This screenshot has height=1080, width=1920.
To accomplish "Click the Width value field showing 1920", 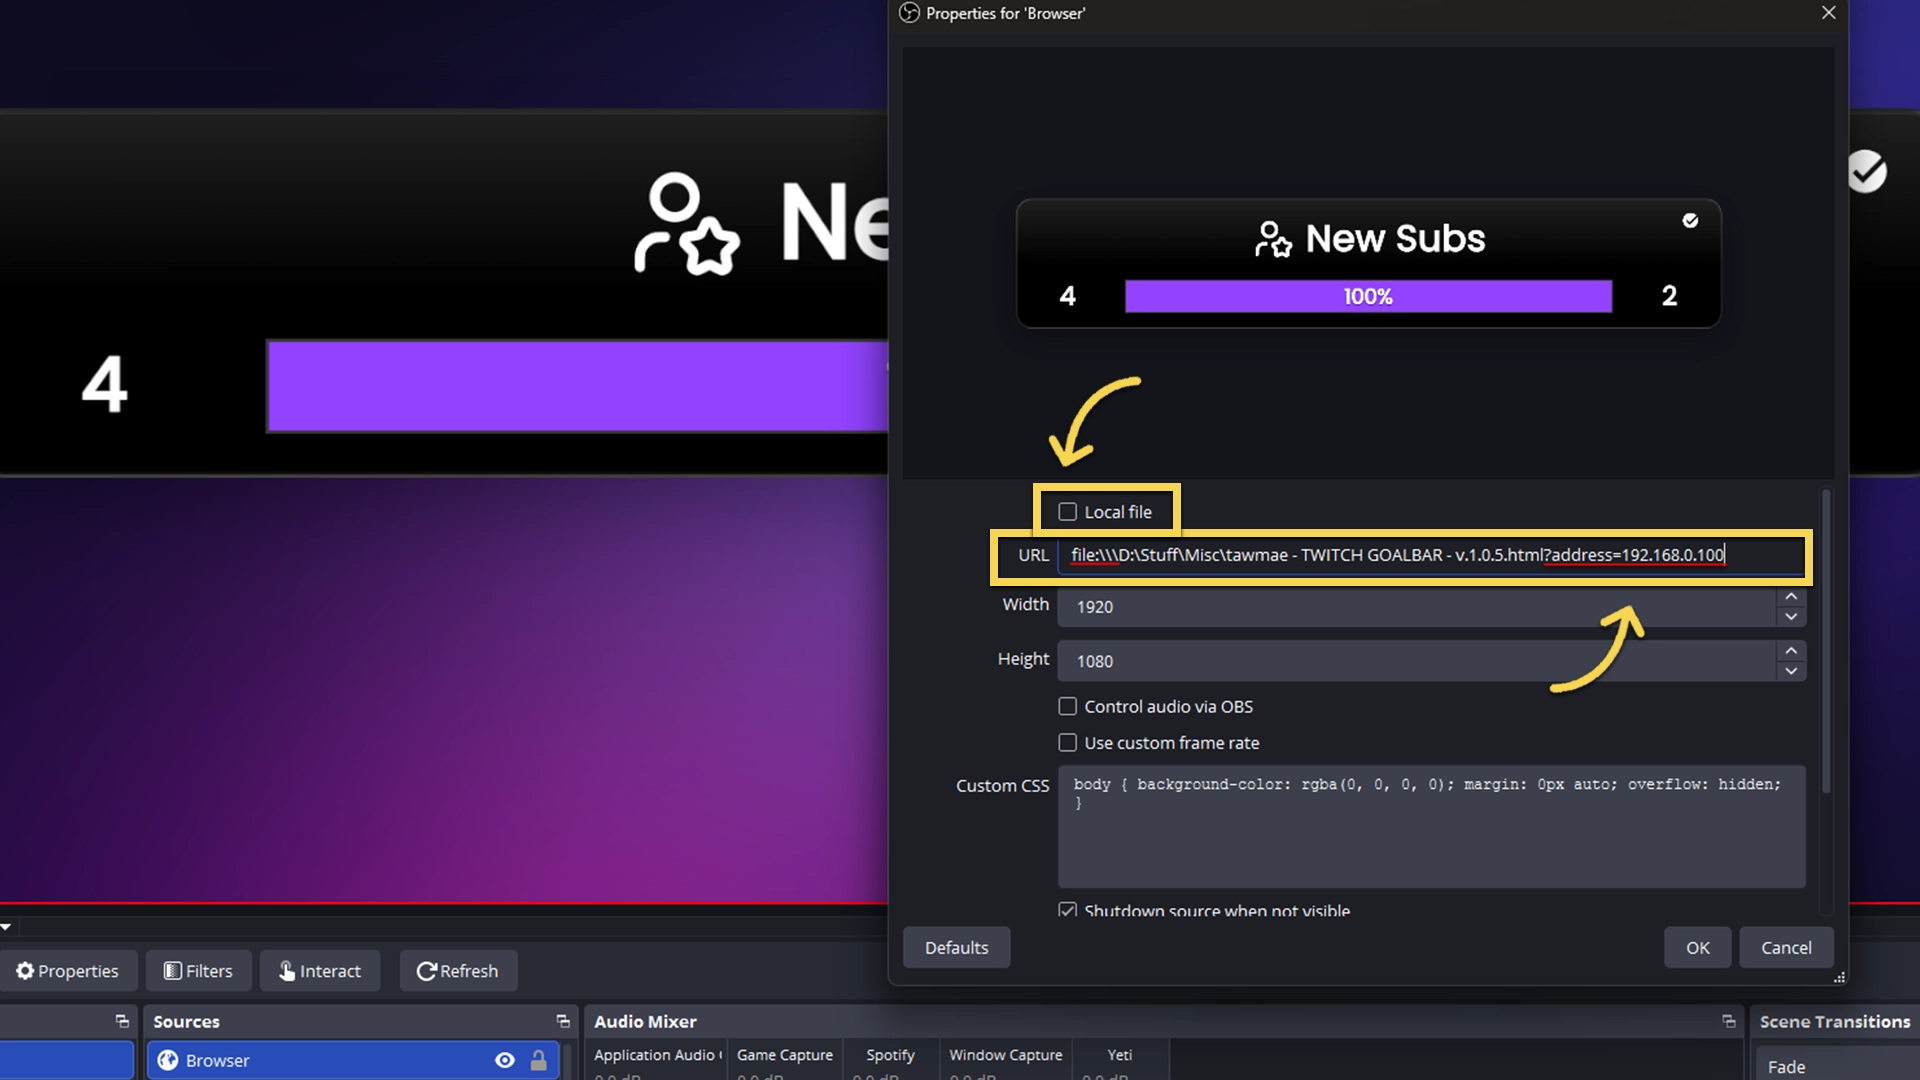I will (x=1417, y=607).
